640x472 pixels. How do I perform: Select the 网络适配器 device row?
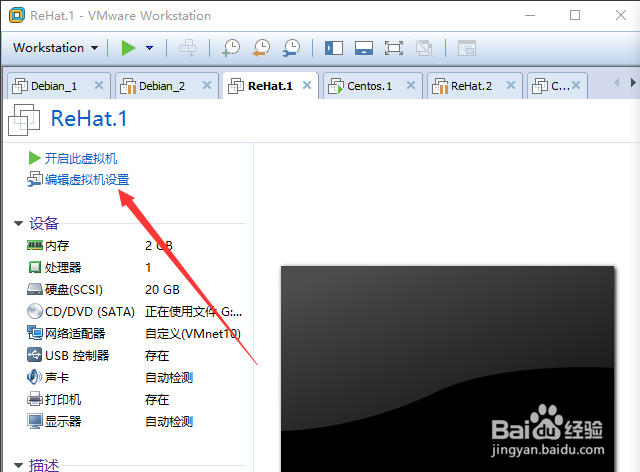135,334
